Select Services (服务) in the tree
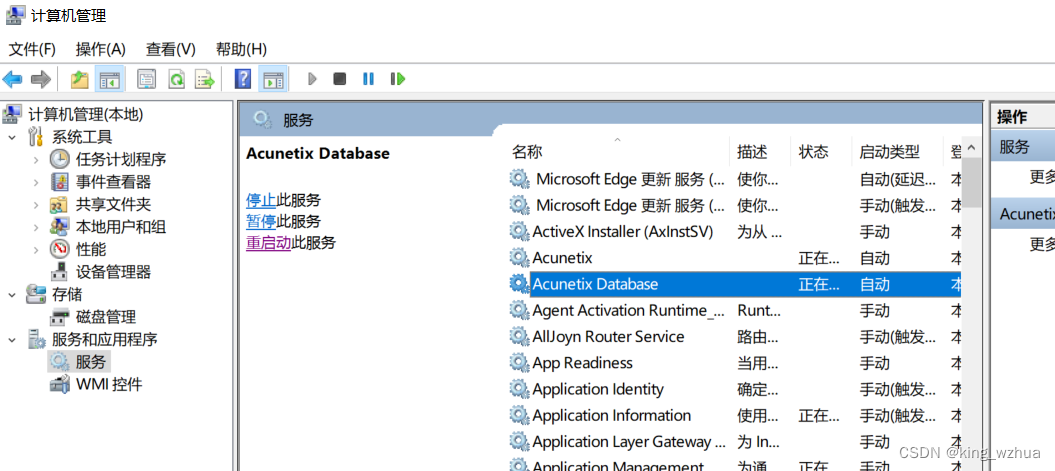This screenshot has height=471, width=1055. click(x=91, y=362)
